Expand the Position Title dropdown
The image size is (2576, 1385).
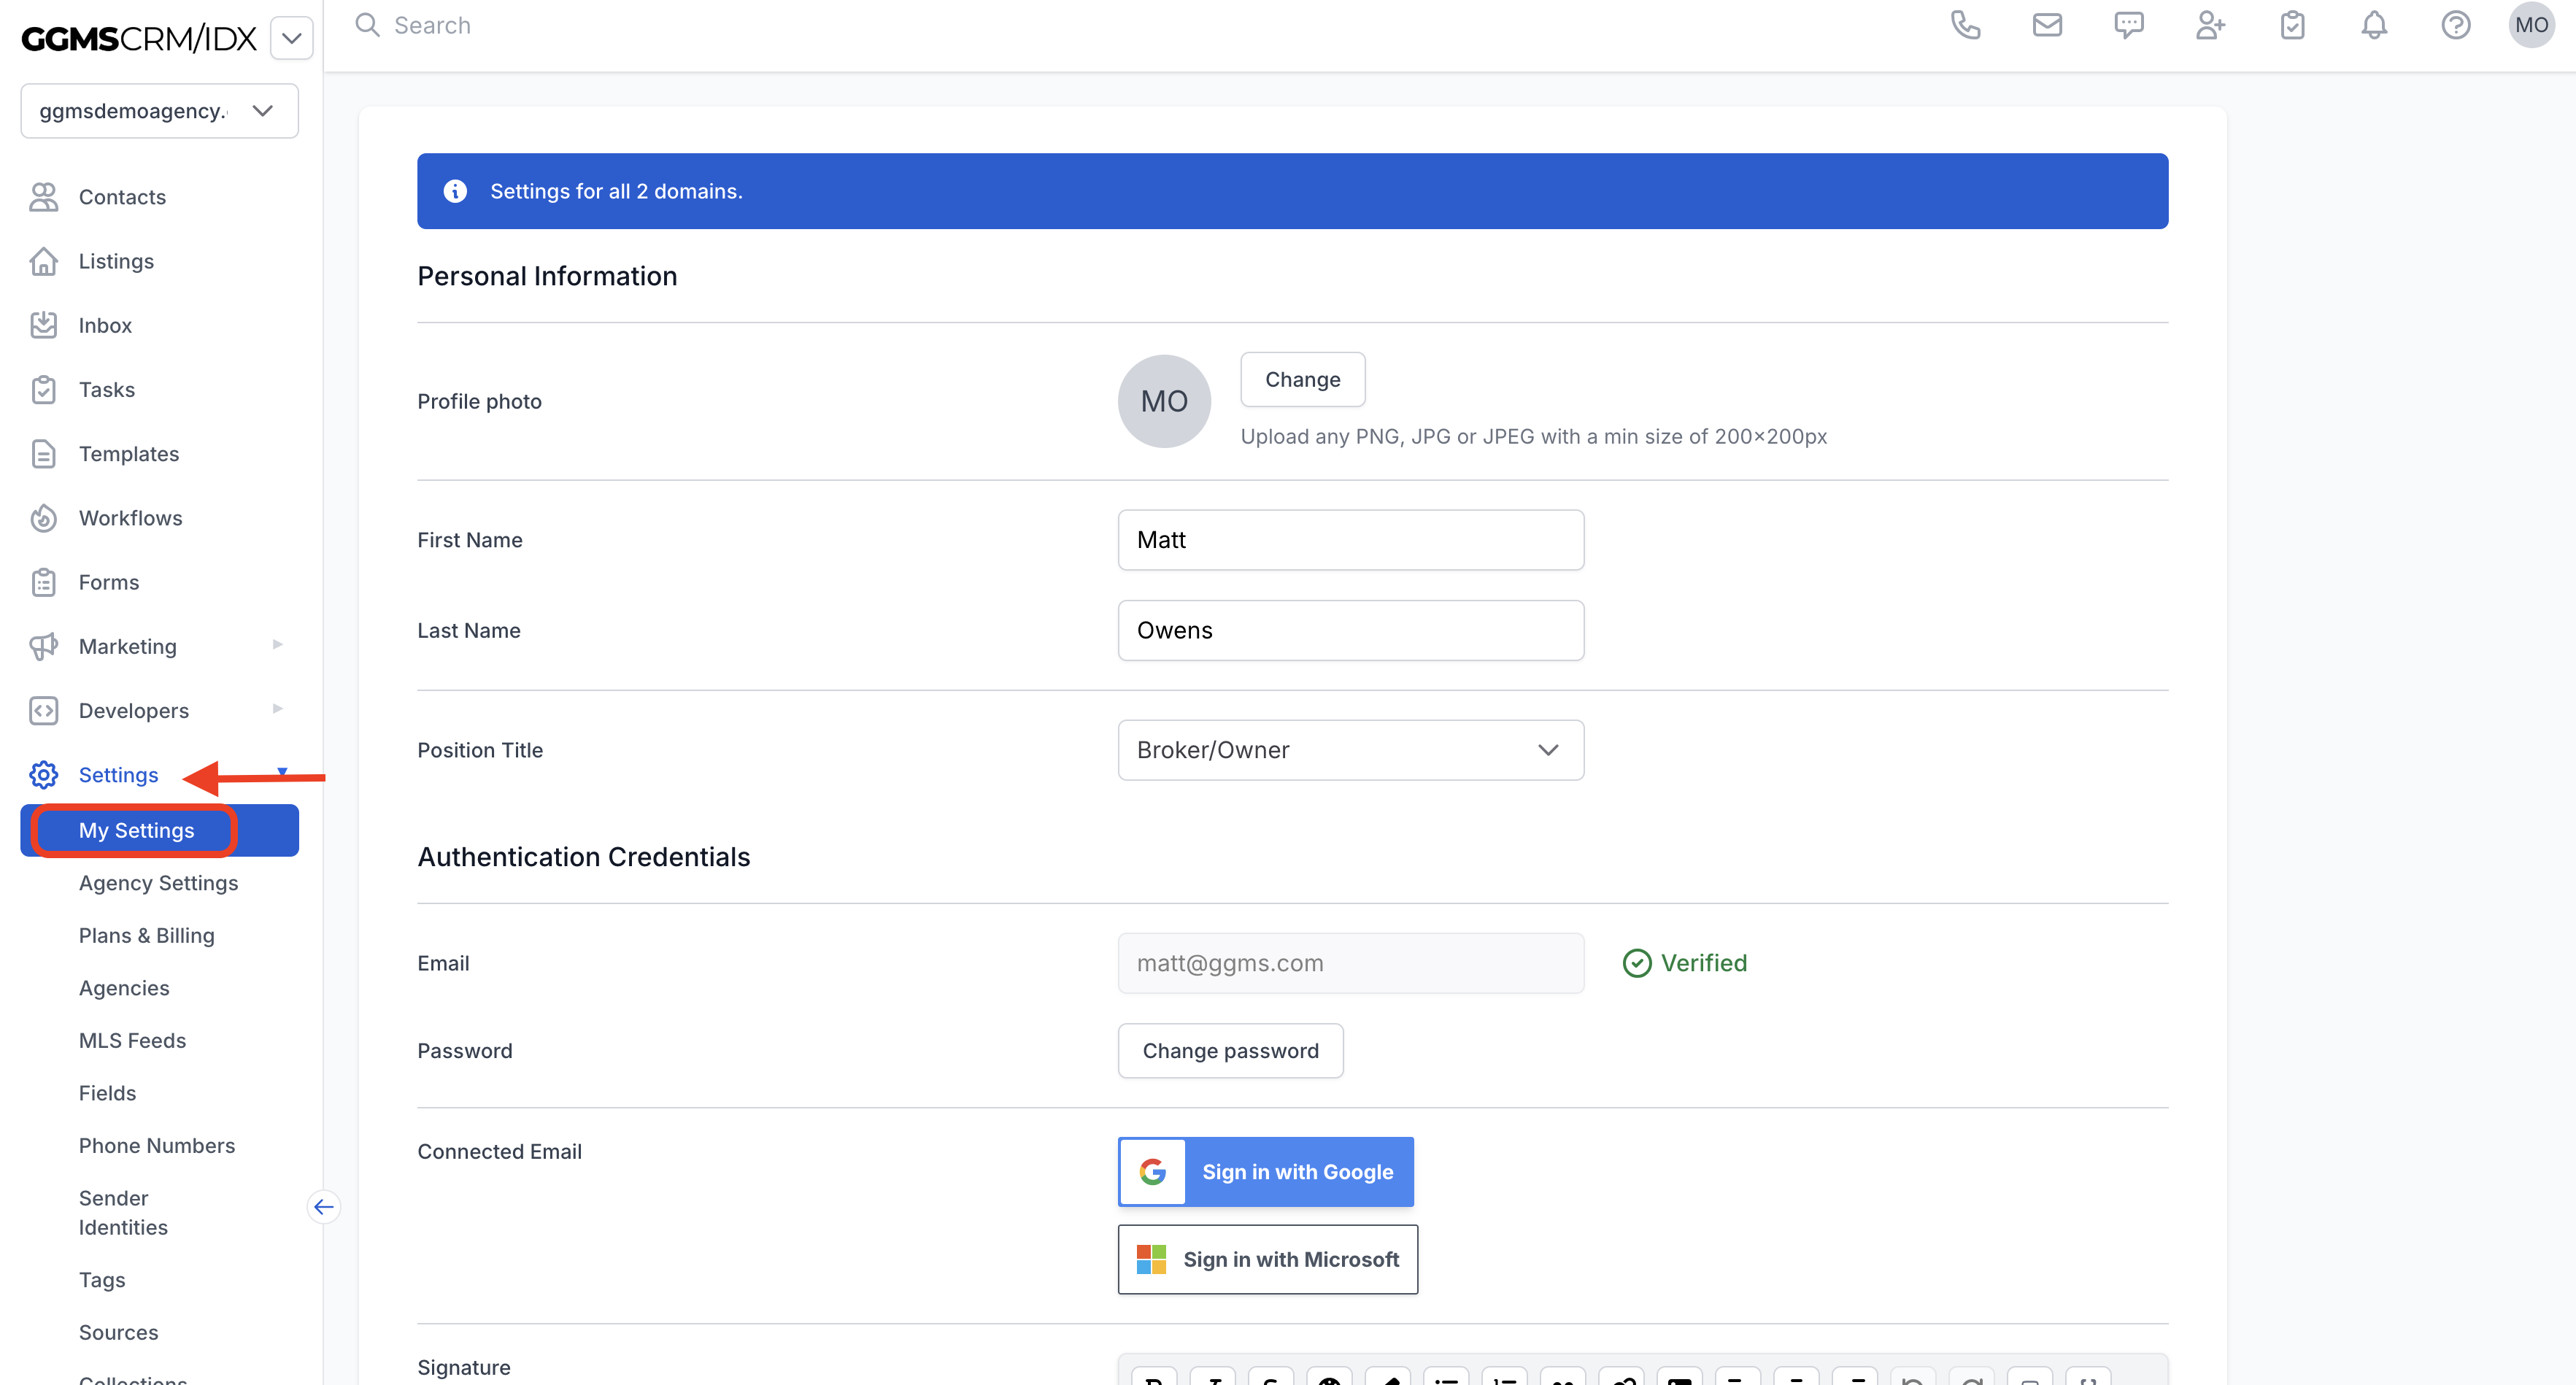[1350, 750]
